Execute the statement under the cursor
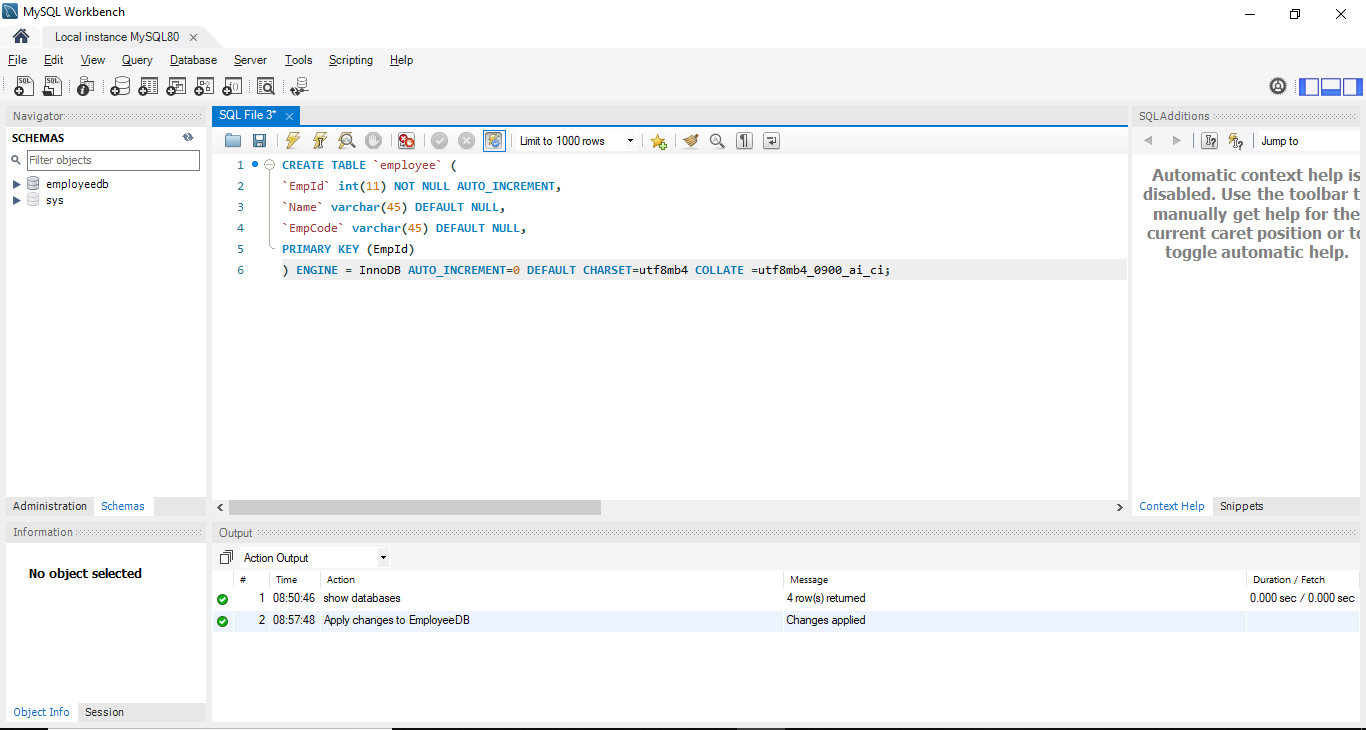 click(x=320, y=141)
